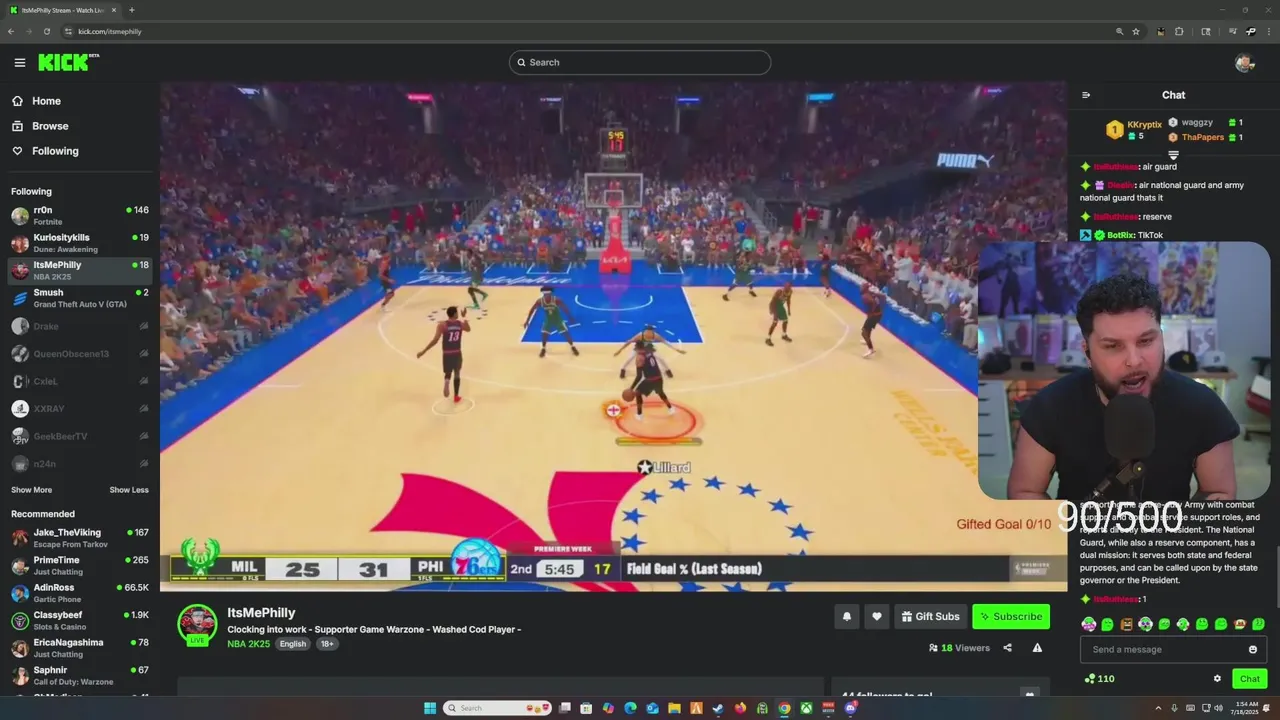Open browser extensions puzzle icon
1280x720 pixels.
1179,31
